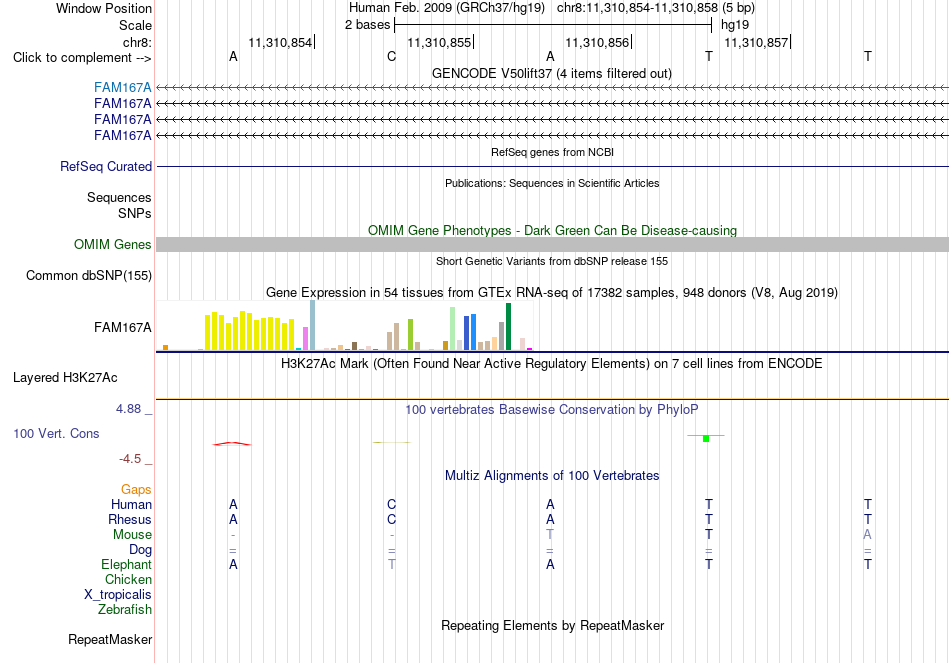This screenshot has height=663, width=950.
Task: Click the gray OMIM Genes item bar
Action: tap(552, 244)
